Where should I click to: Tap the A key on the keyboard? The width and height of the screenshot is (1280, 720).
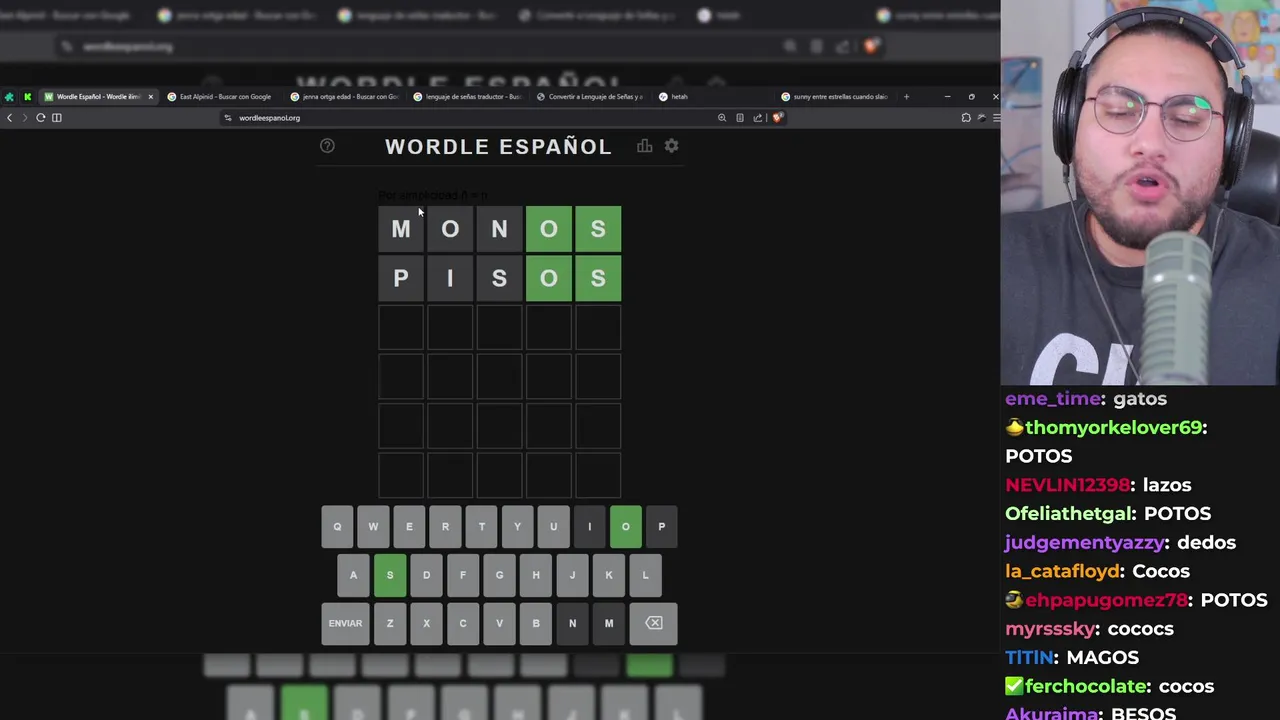[353, 575]
